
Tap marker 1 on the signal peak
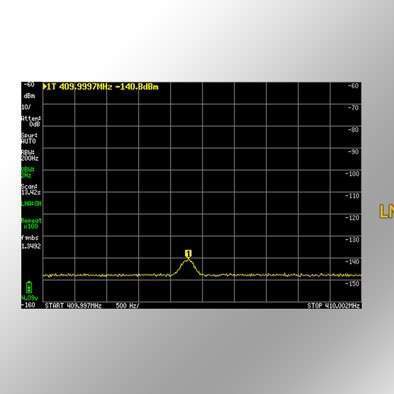[x=188, y=253]
